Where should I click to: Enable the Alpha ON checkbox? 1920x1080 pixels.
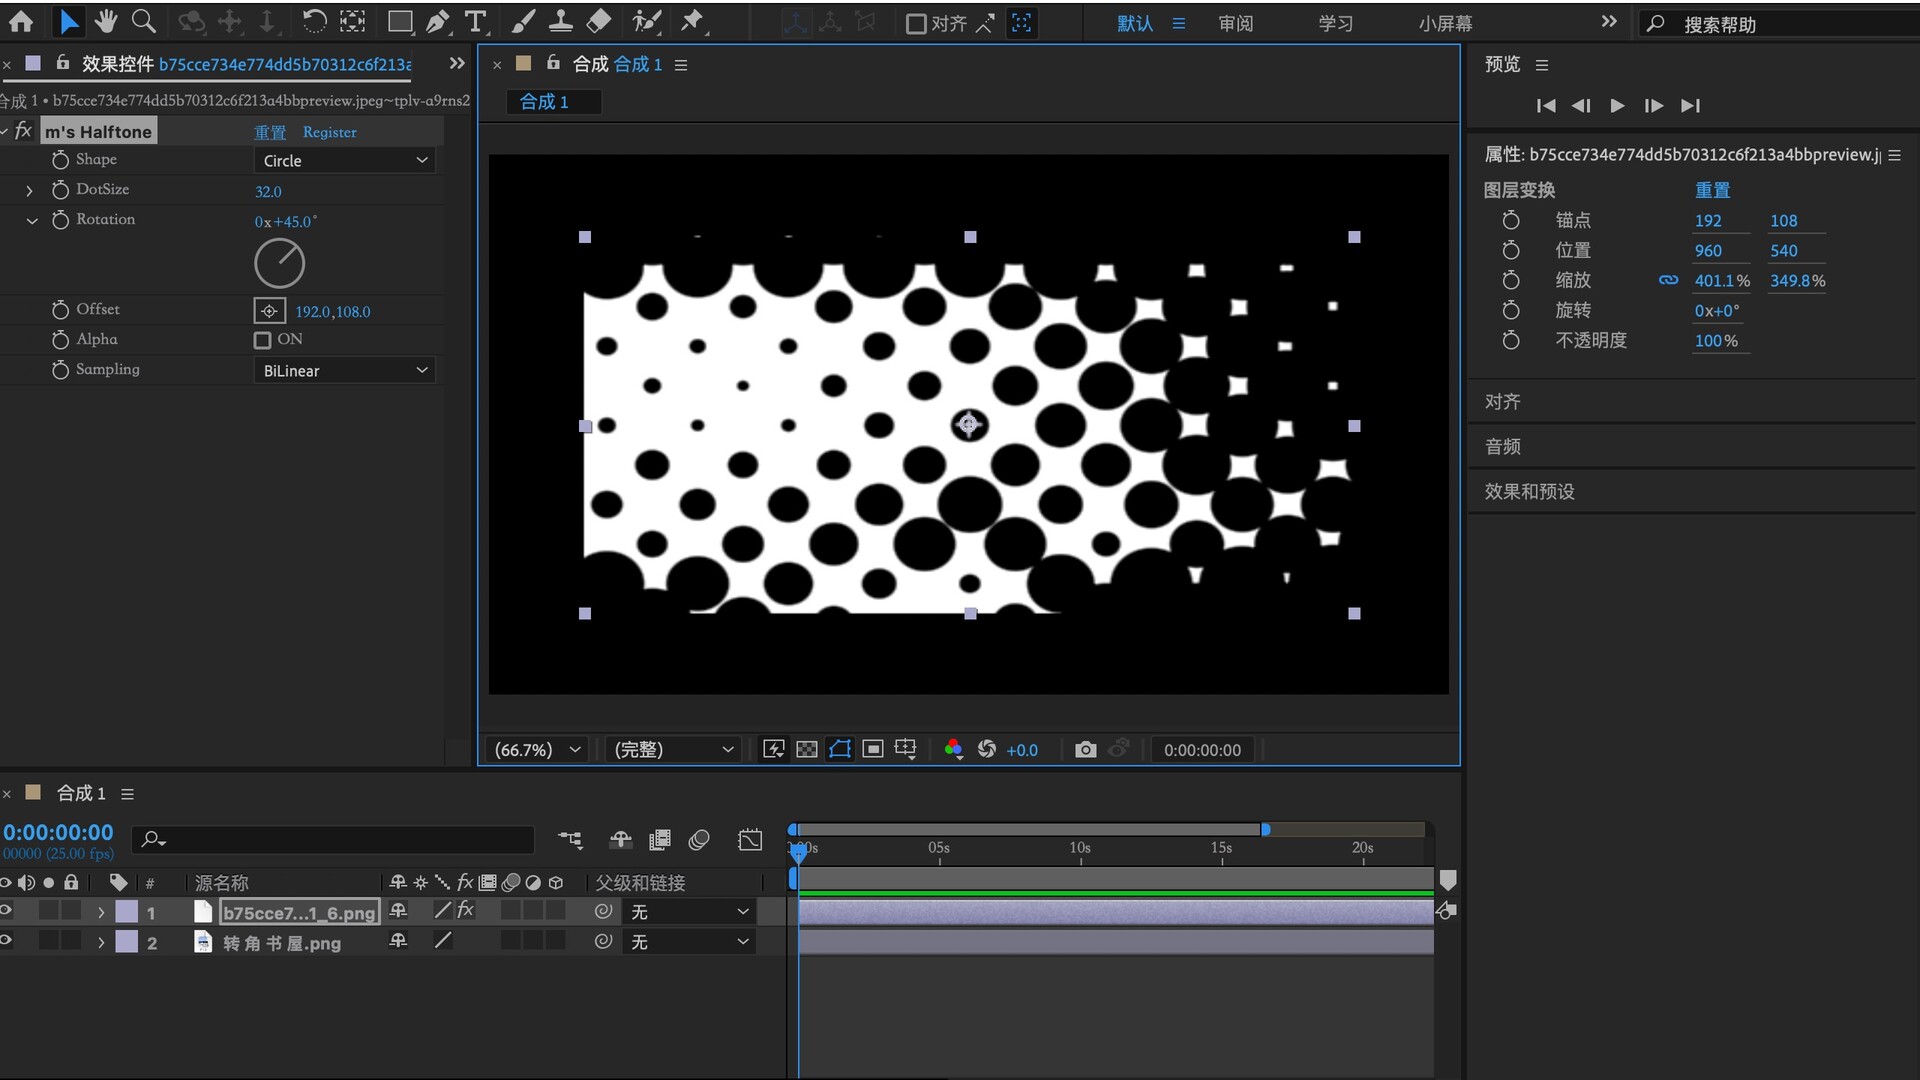point(262,340)
